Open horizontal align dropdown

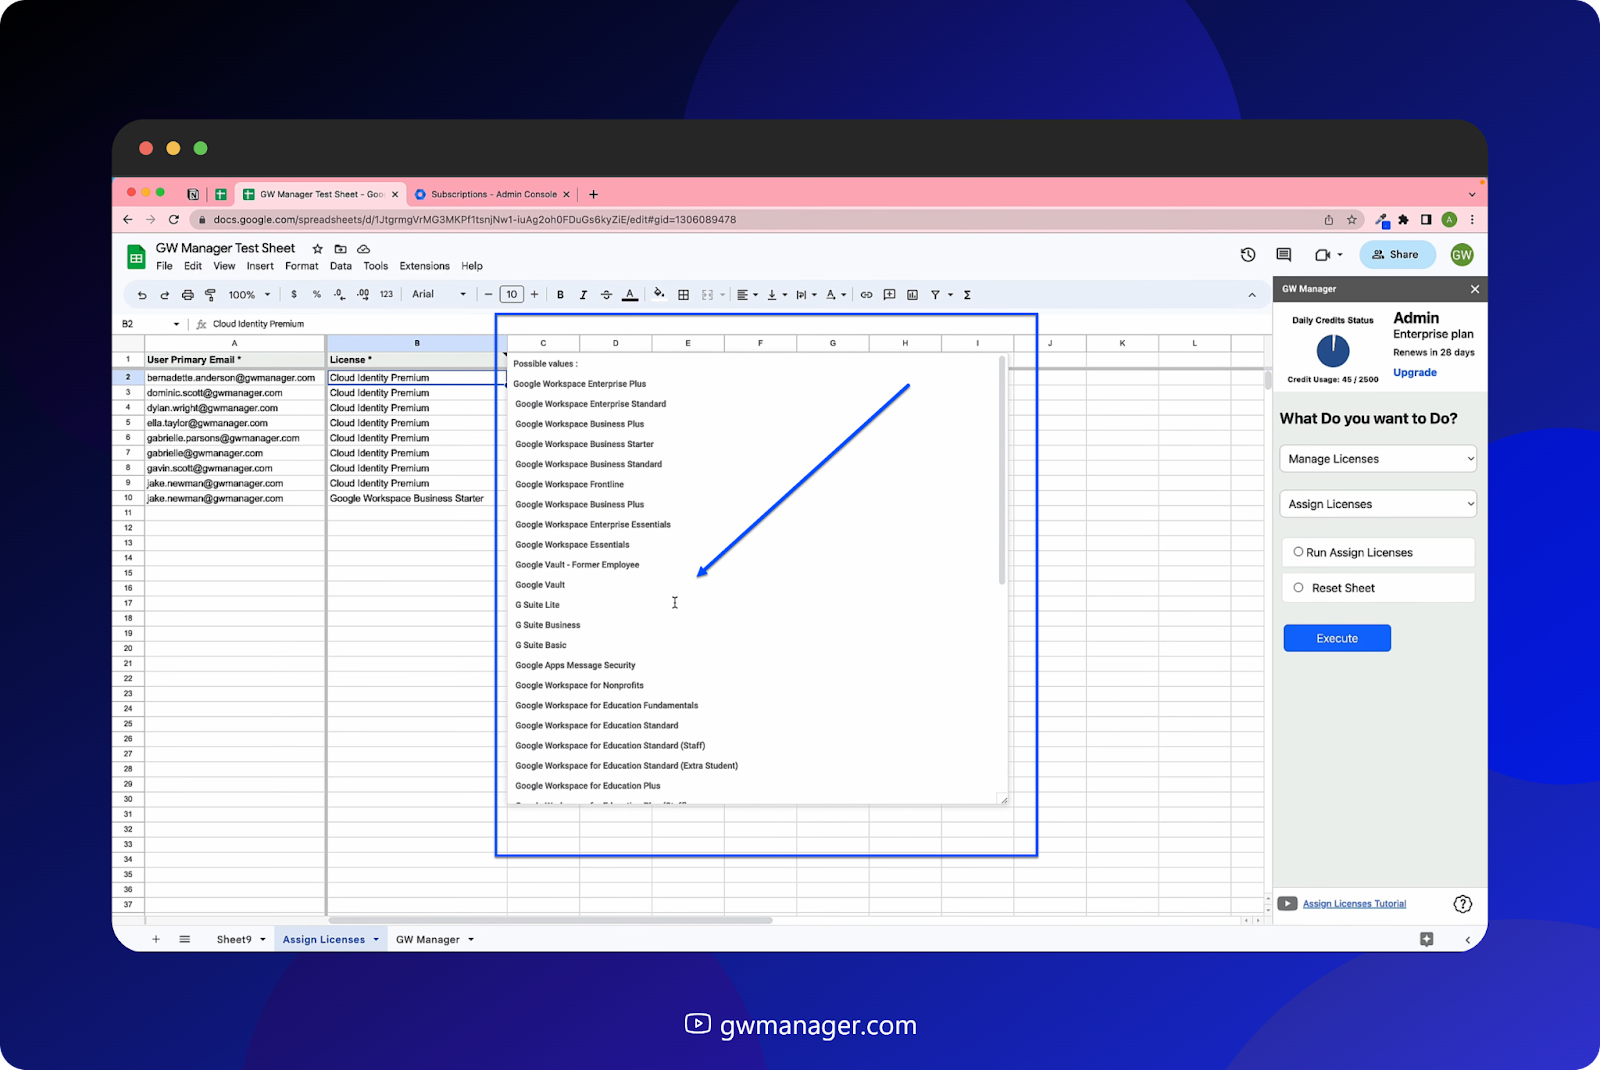[x=747, y=295]
